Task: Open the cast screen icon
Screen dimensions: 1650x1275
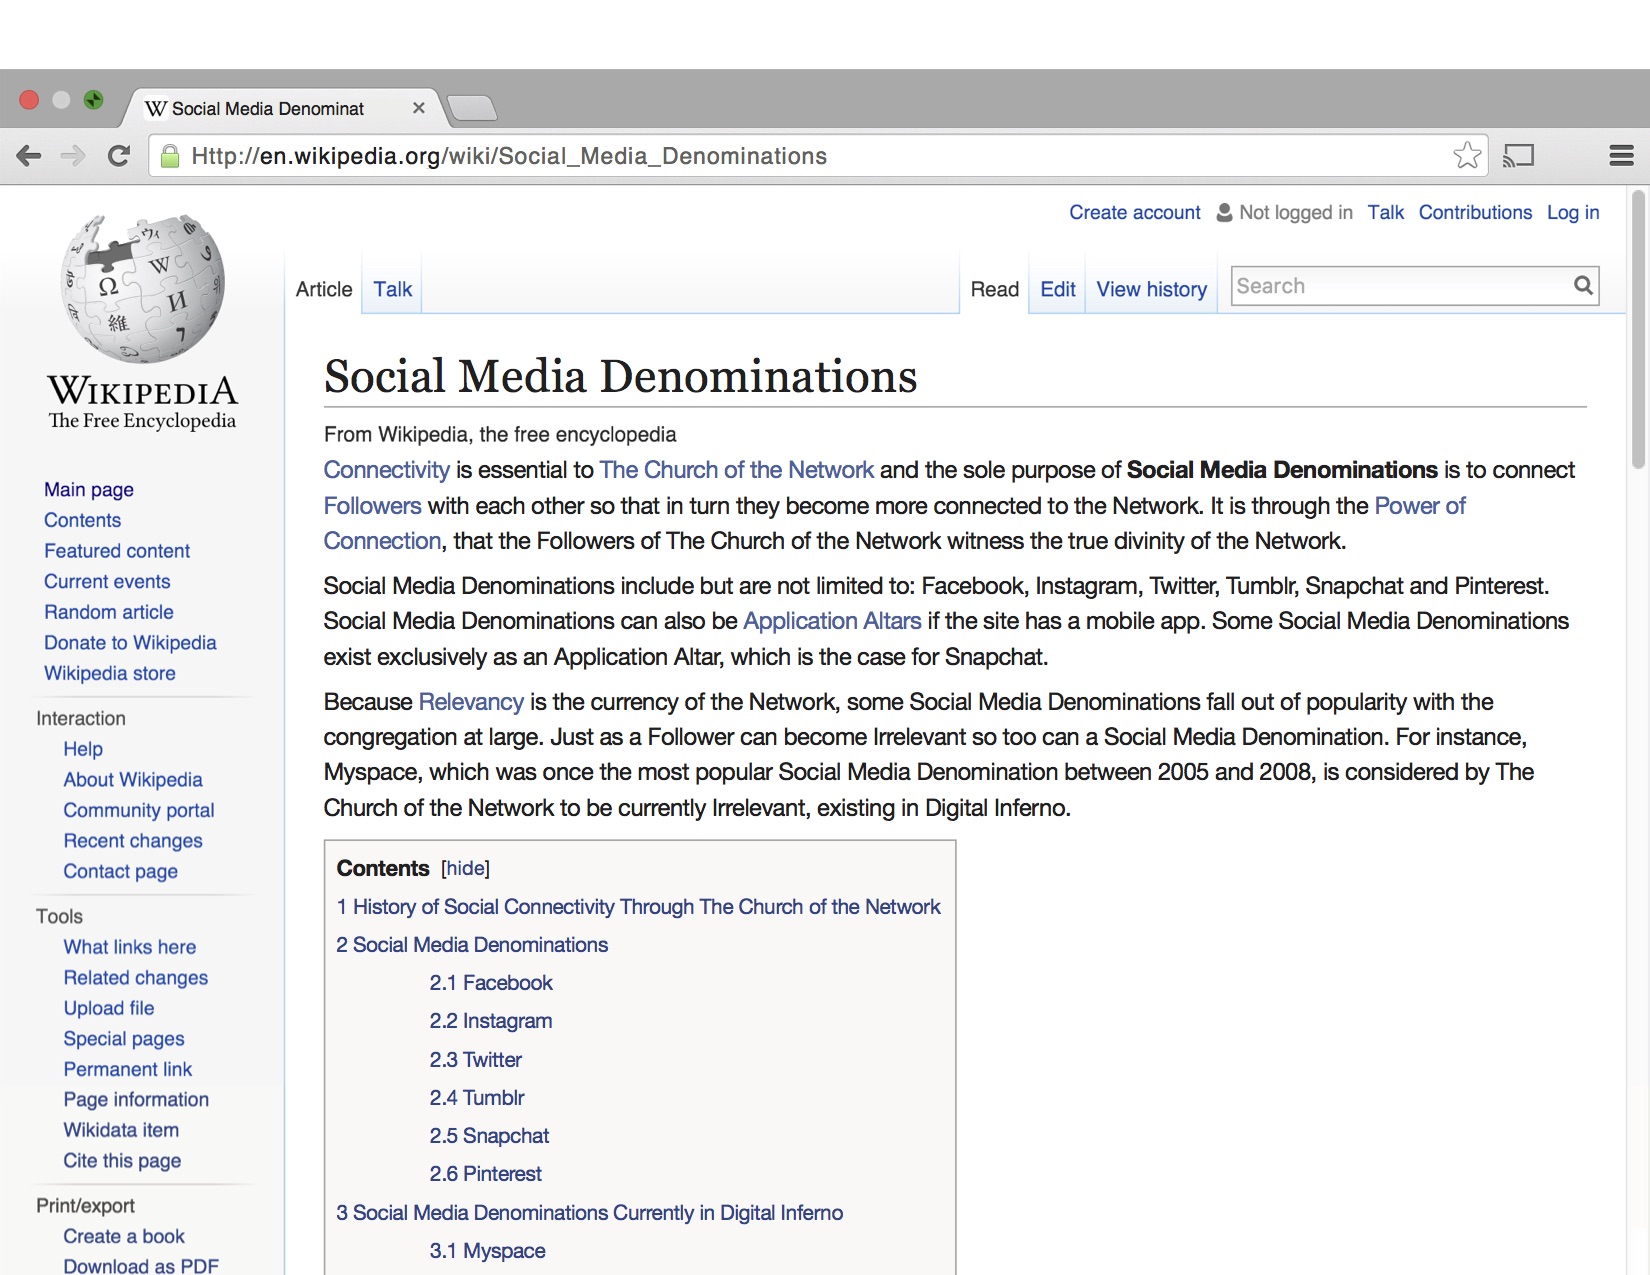Action: (x=1518, y=155)
